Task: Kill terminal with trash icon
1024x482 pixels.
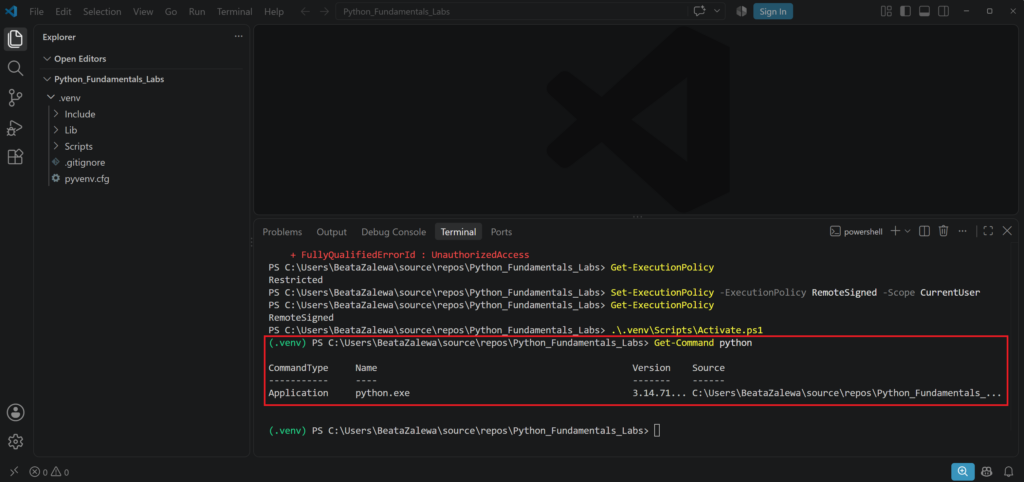Action: tap(944, 231)
